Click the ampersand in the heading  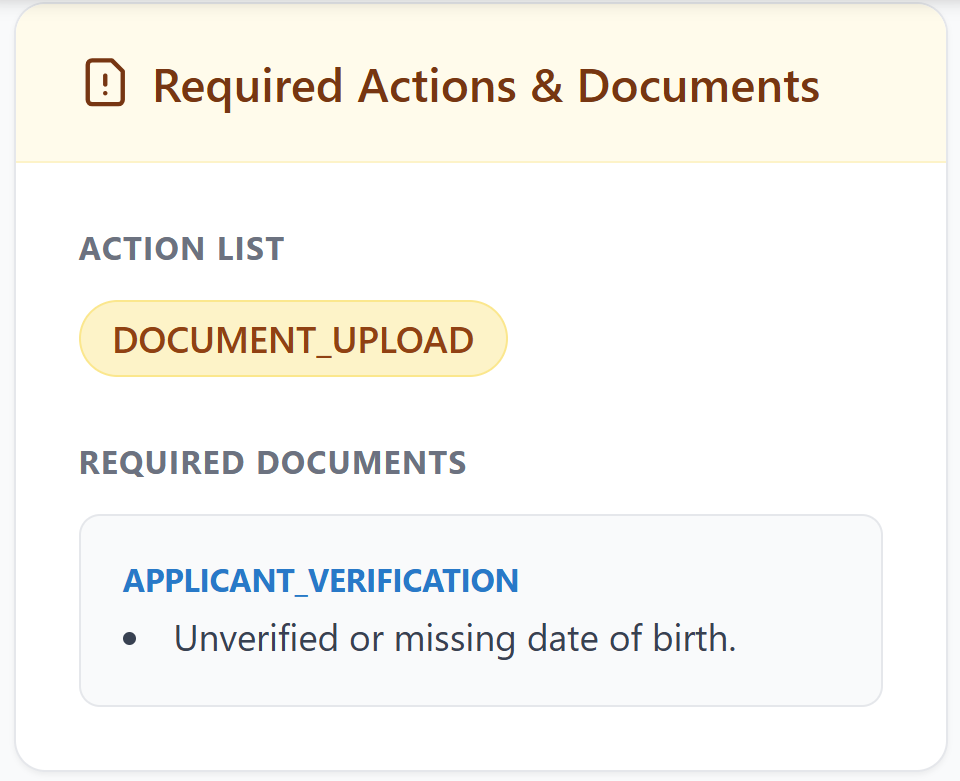click(x=546, y=86)
